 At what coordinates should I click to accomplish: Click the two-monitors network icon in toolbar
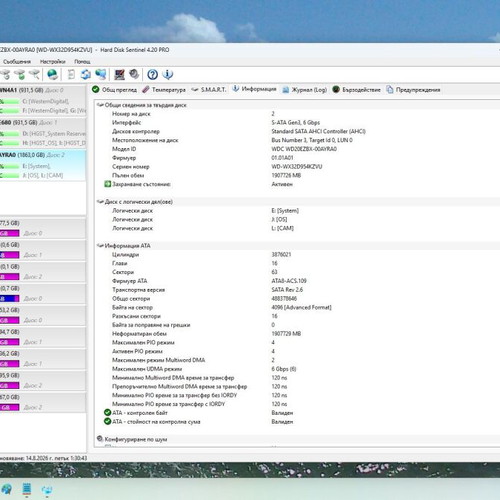coord(101,74)
